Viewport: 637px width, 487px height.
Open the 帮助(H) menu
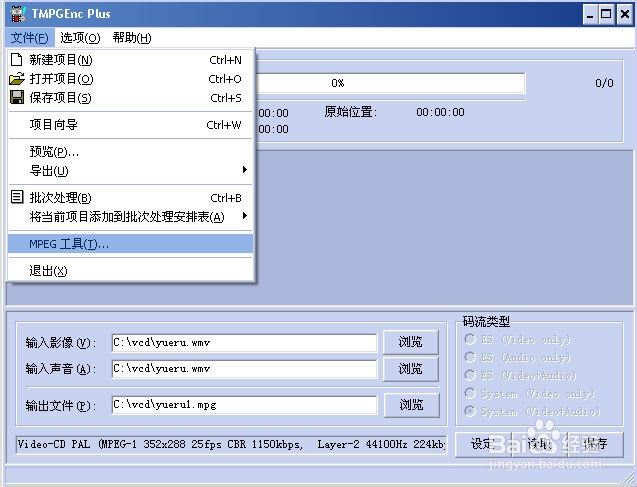pyautogui.click(x=132, y=38)
